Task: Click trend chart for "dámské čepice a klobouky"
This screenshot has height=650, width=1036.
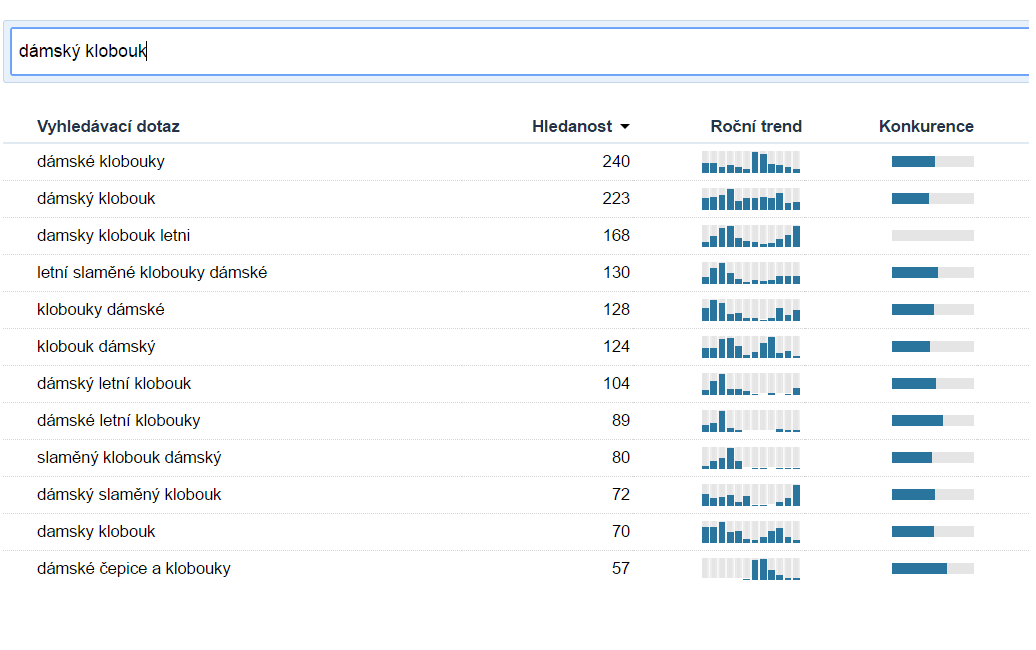Action: click(750, 569)
